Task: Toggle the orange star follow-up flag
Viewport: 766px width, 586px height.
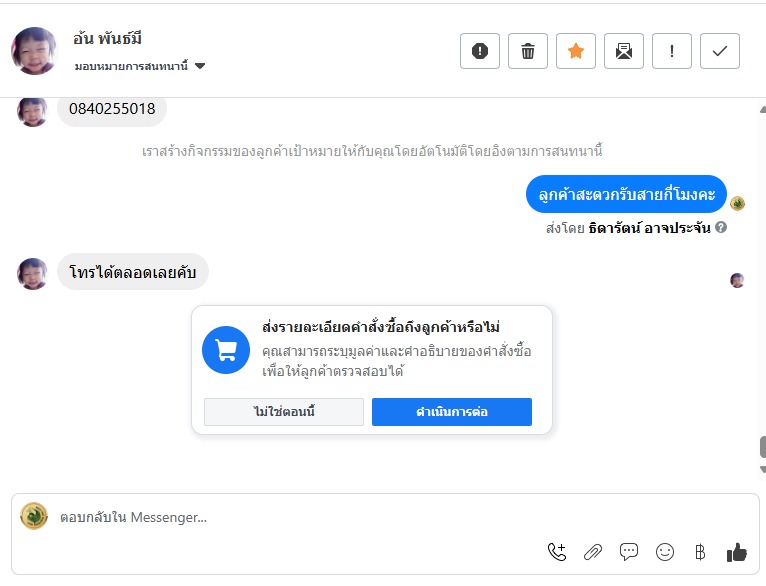Action: coord(575,51)
